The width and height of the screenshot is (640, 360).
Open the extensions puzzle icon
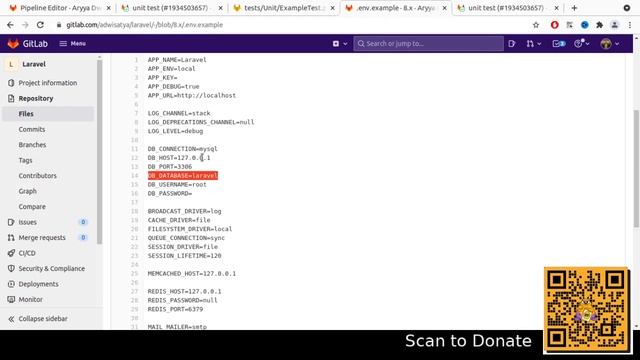pyautogui.click(x=600, y=25)
